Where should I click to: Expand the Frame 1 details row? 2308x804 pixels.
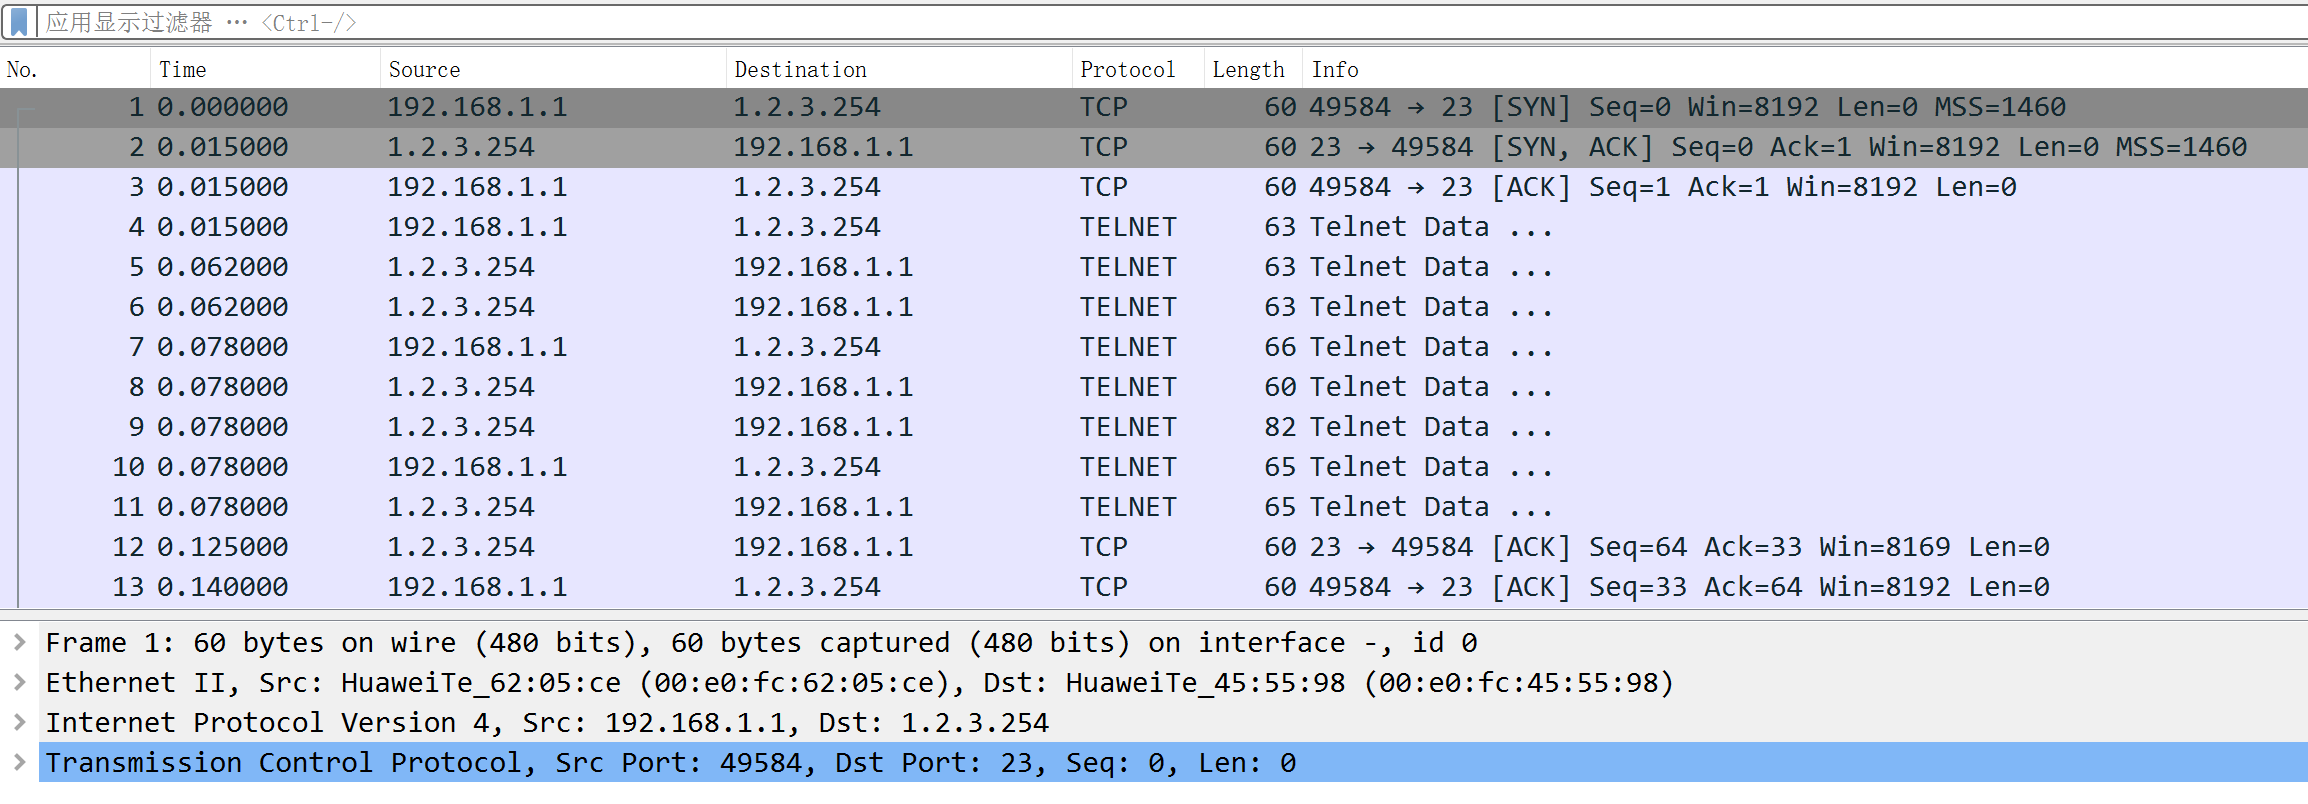(19, 642)
